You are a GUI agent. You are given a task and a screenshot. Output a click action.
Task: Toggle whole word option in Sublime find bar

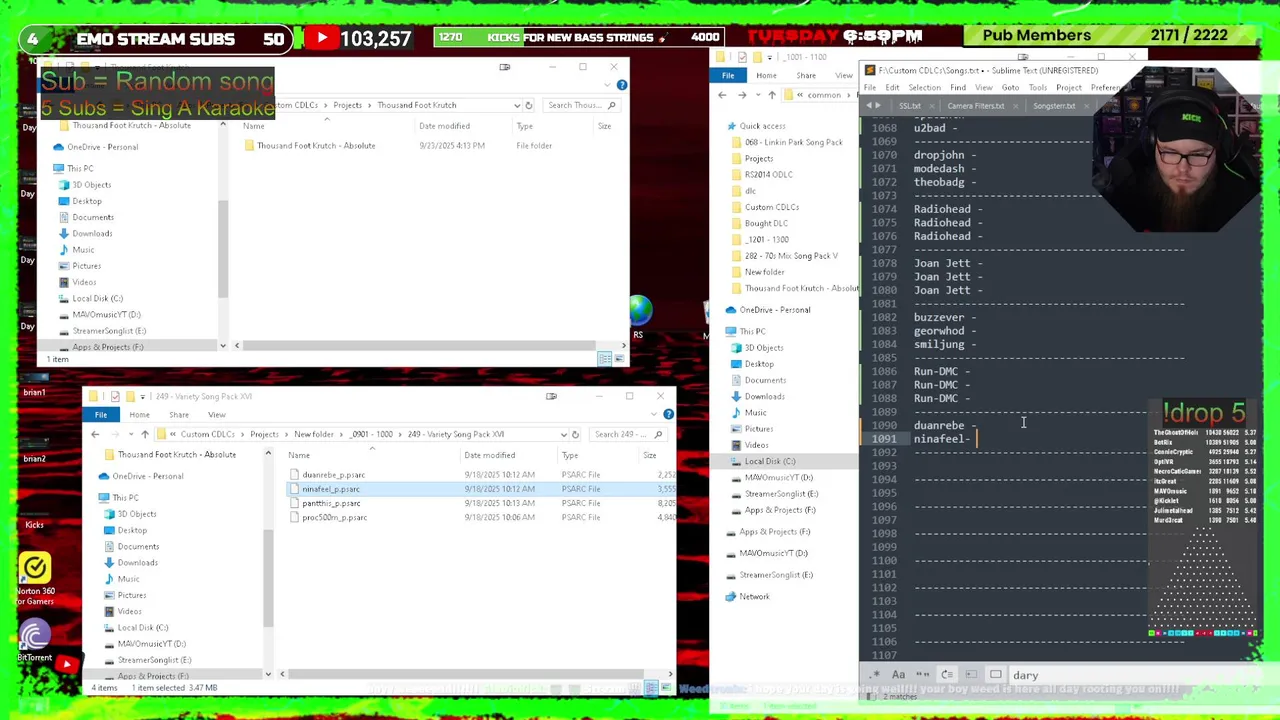pos(922,675)
